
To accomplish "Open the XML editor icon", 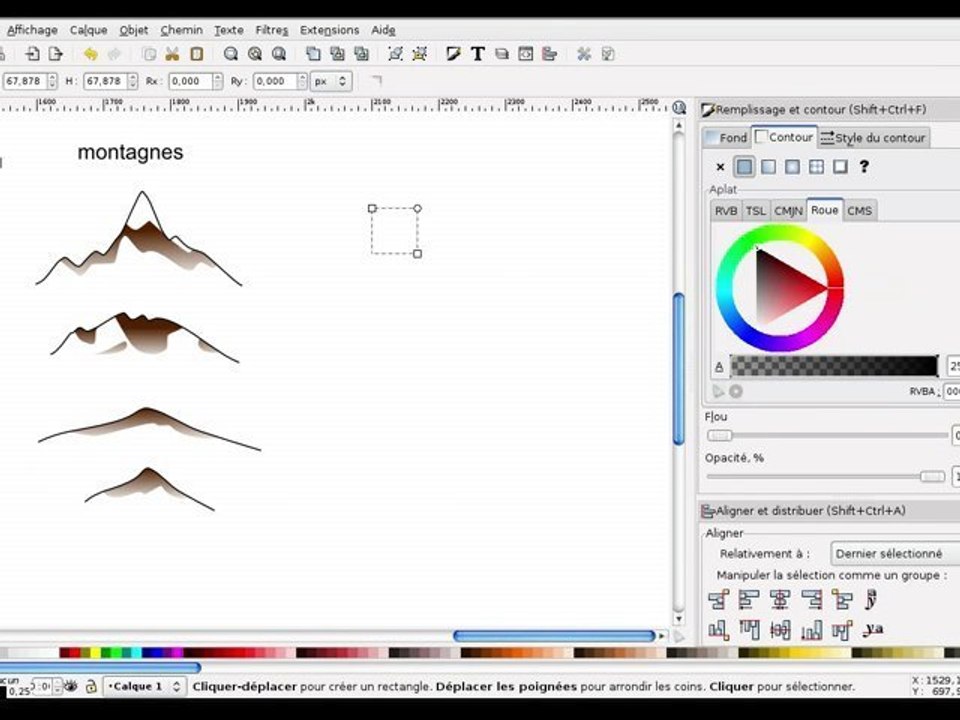I will [525, 54].
